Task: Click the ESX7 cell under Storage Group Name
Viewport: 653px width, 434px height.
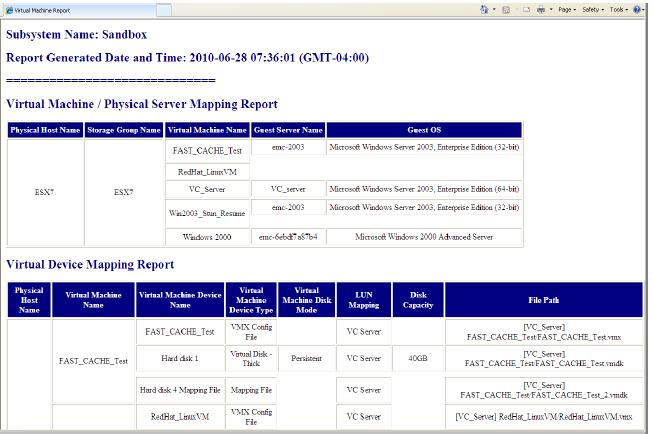Action: [124, 192]
